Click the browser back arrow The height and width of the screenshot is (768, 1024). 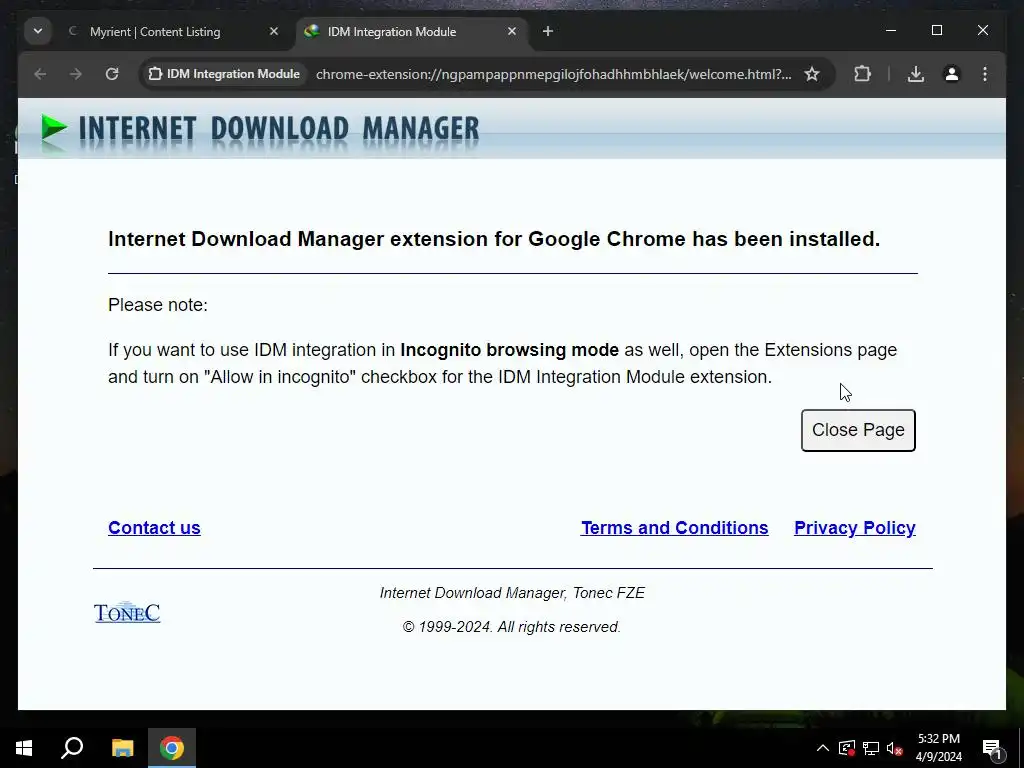[x=40, y=74]
